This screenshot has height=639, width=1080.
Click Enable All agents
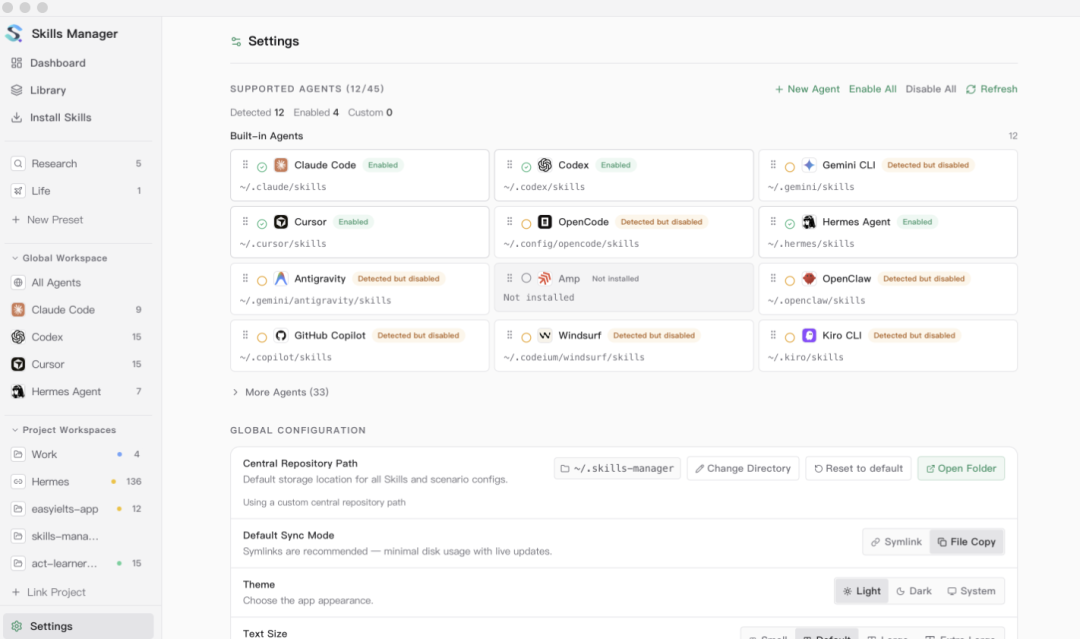[x=873, y=89]
